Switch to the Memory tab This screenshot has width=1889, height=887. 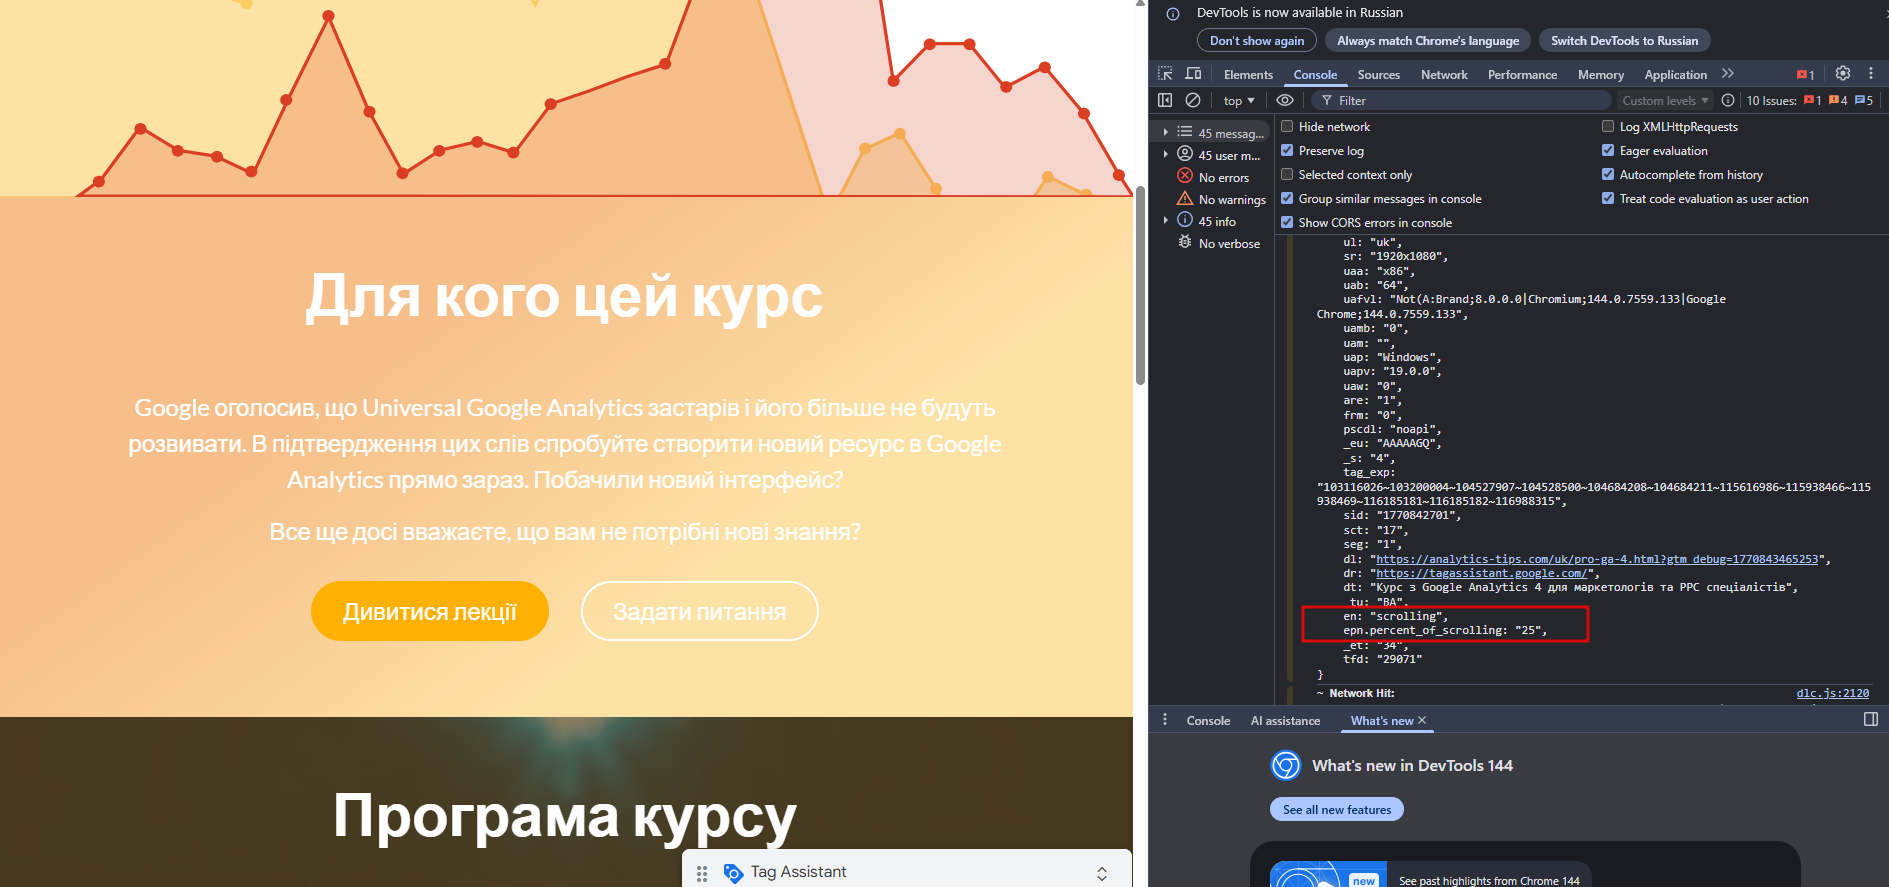click(1600, 74)
